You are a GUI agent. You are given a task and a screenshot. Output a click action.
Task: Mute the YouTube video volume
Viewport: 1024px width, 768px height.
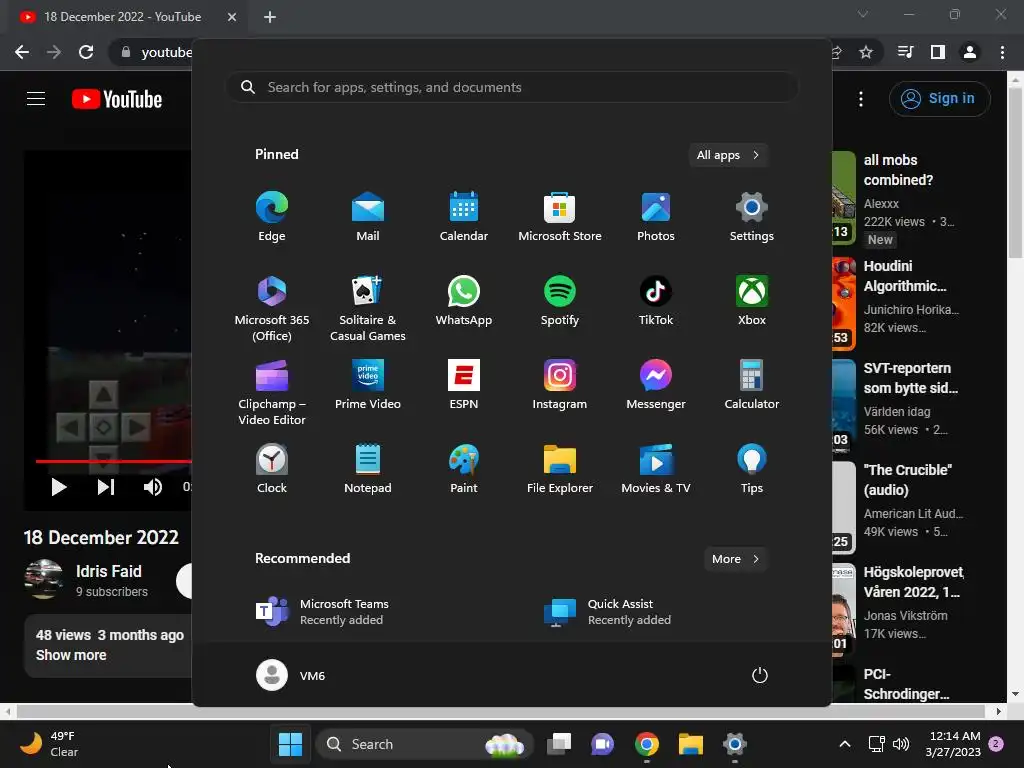coord(153,487)
